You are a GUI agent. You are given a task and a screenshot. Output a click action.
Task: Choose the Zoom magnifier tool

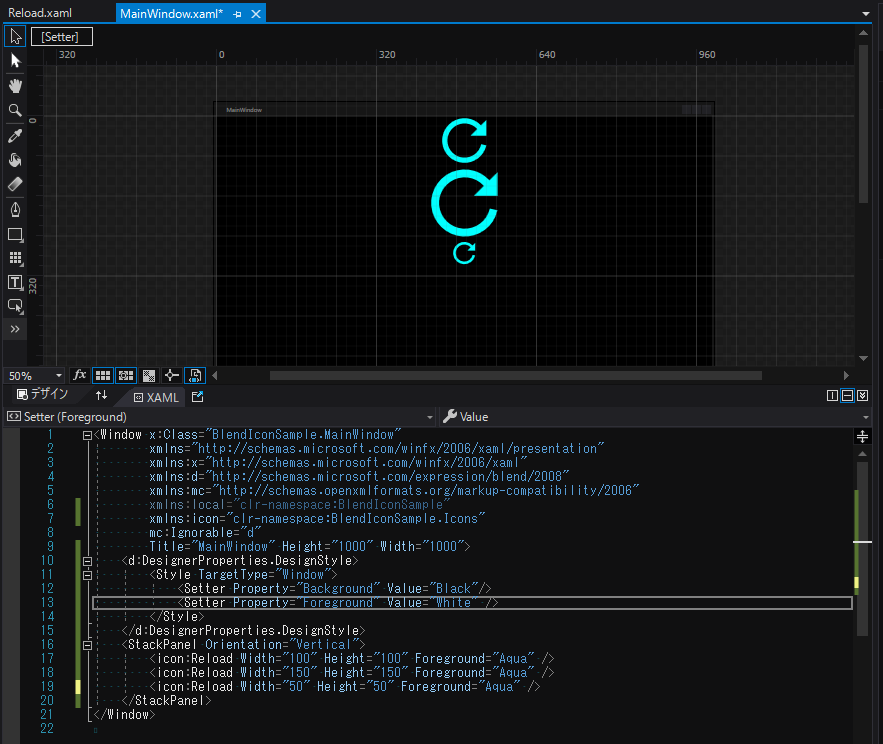(15, 110)
